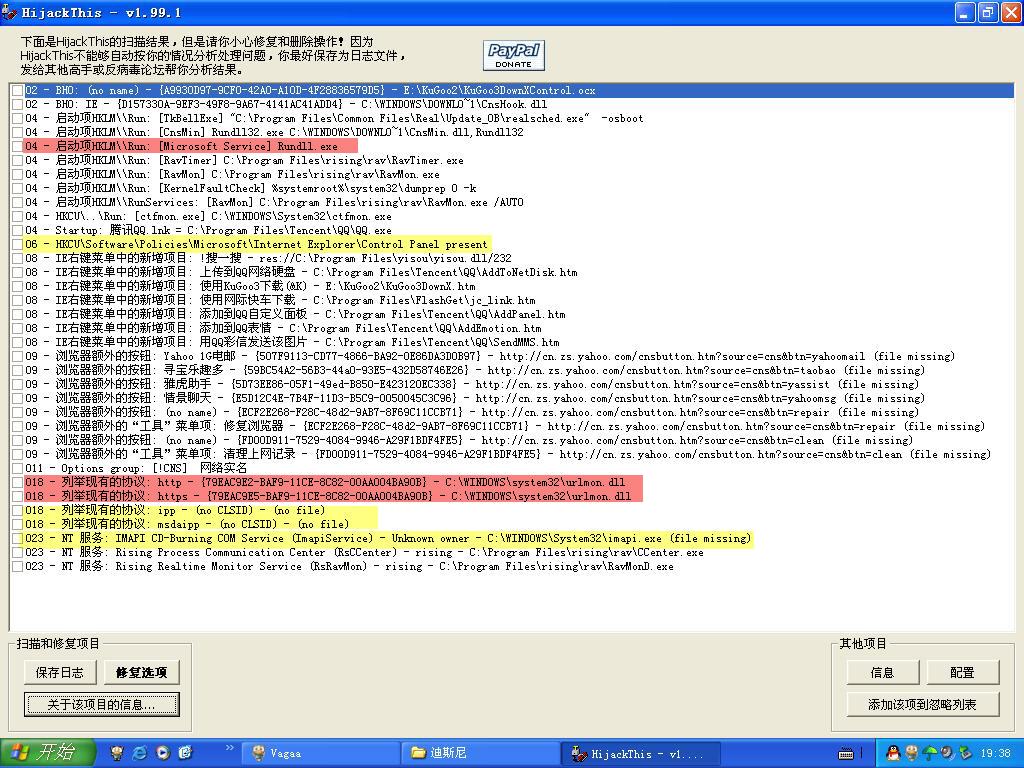
Task: Switch to Vagaa taskbar window
Action: [x=320, y=754]
